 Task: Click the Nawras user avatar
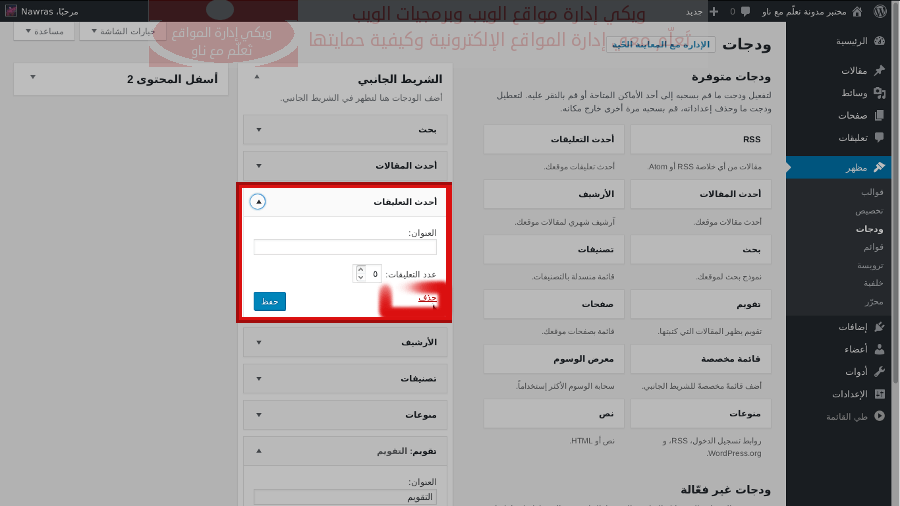tap(11, 11)
